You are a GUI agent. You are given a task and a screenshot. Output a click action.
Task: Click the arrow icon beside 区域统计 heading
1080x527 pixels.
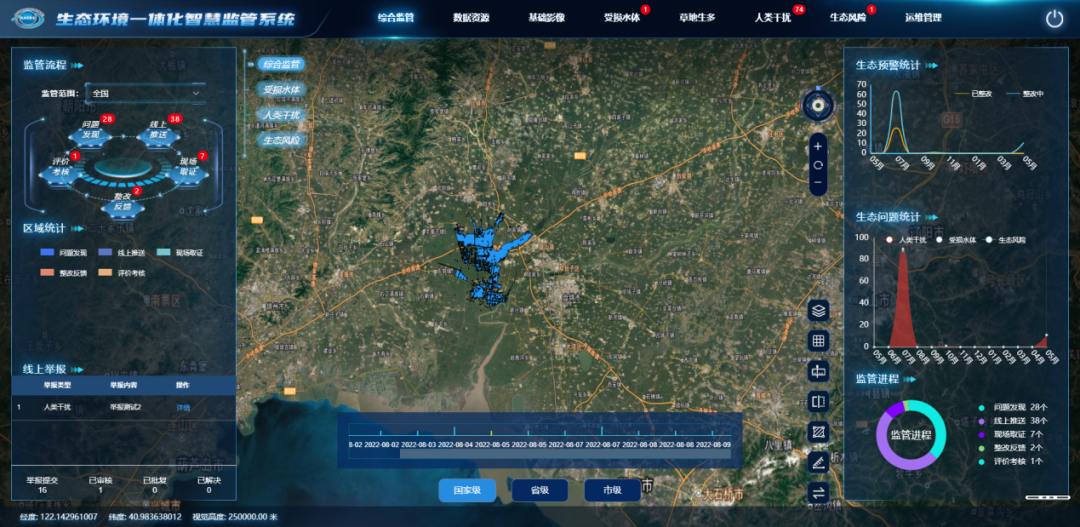point(77,229)
